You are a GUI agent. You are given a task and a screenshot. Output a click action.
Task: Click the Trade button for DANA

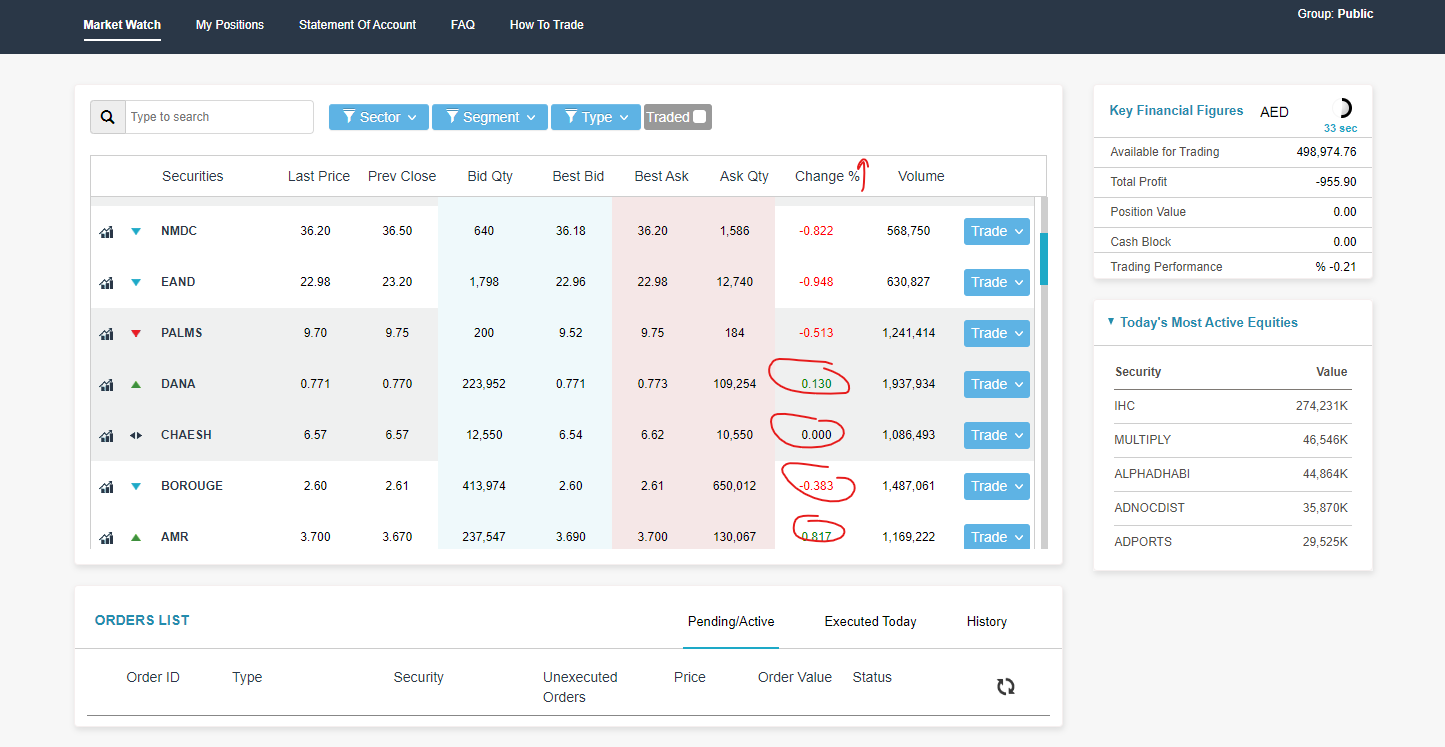click(988, 384)
